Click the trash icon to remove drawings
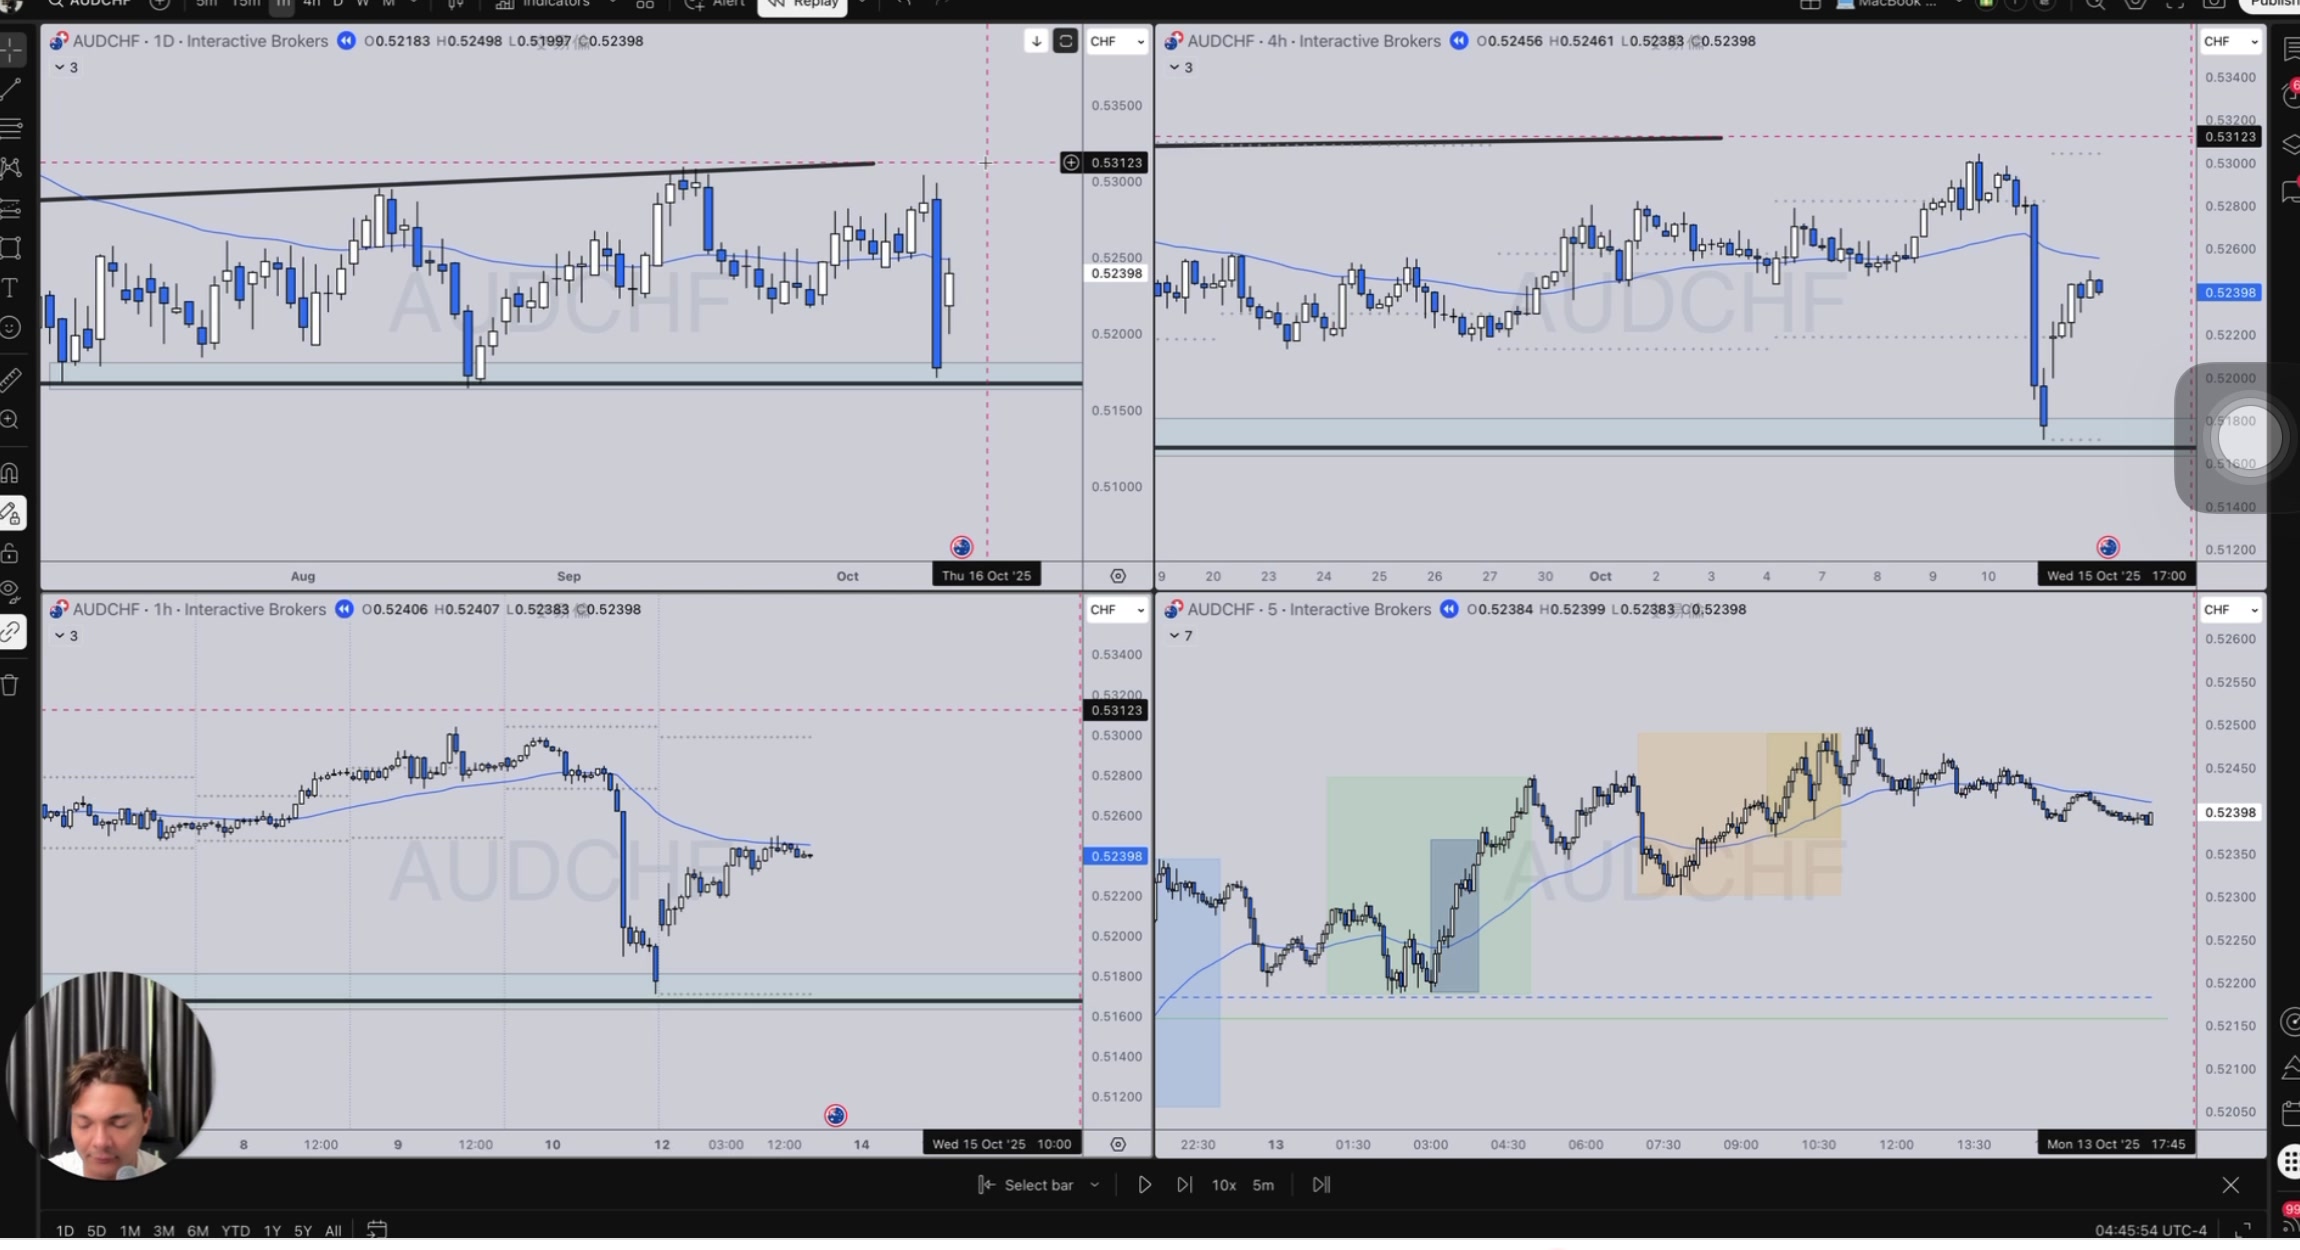This screenshot has height=1250, width=2300. pyautogui.click(x=12, y=685)
